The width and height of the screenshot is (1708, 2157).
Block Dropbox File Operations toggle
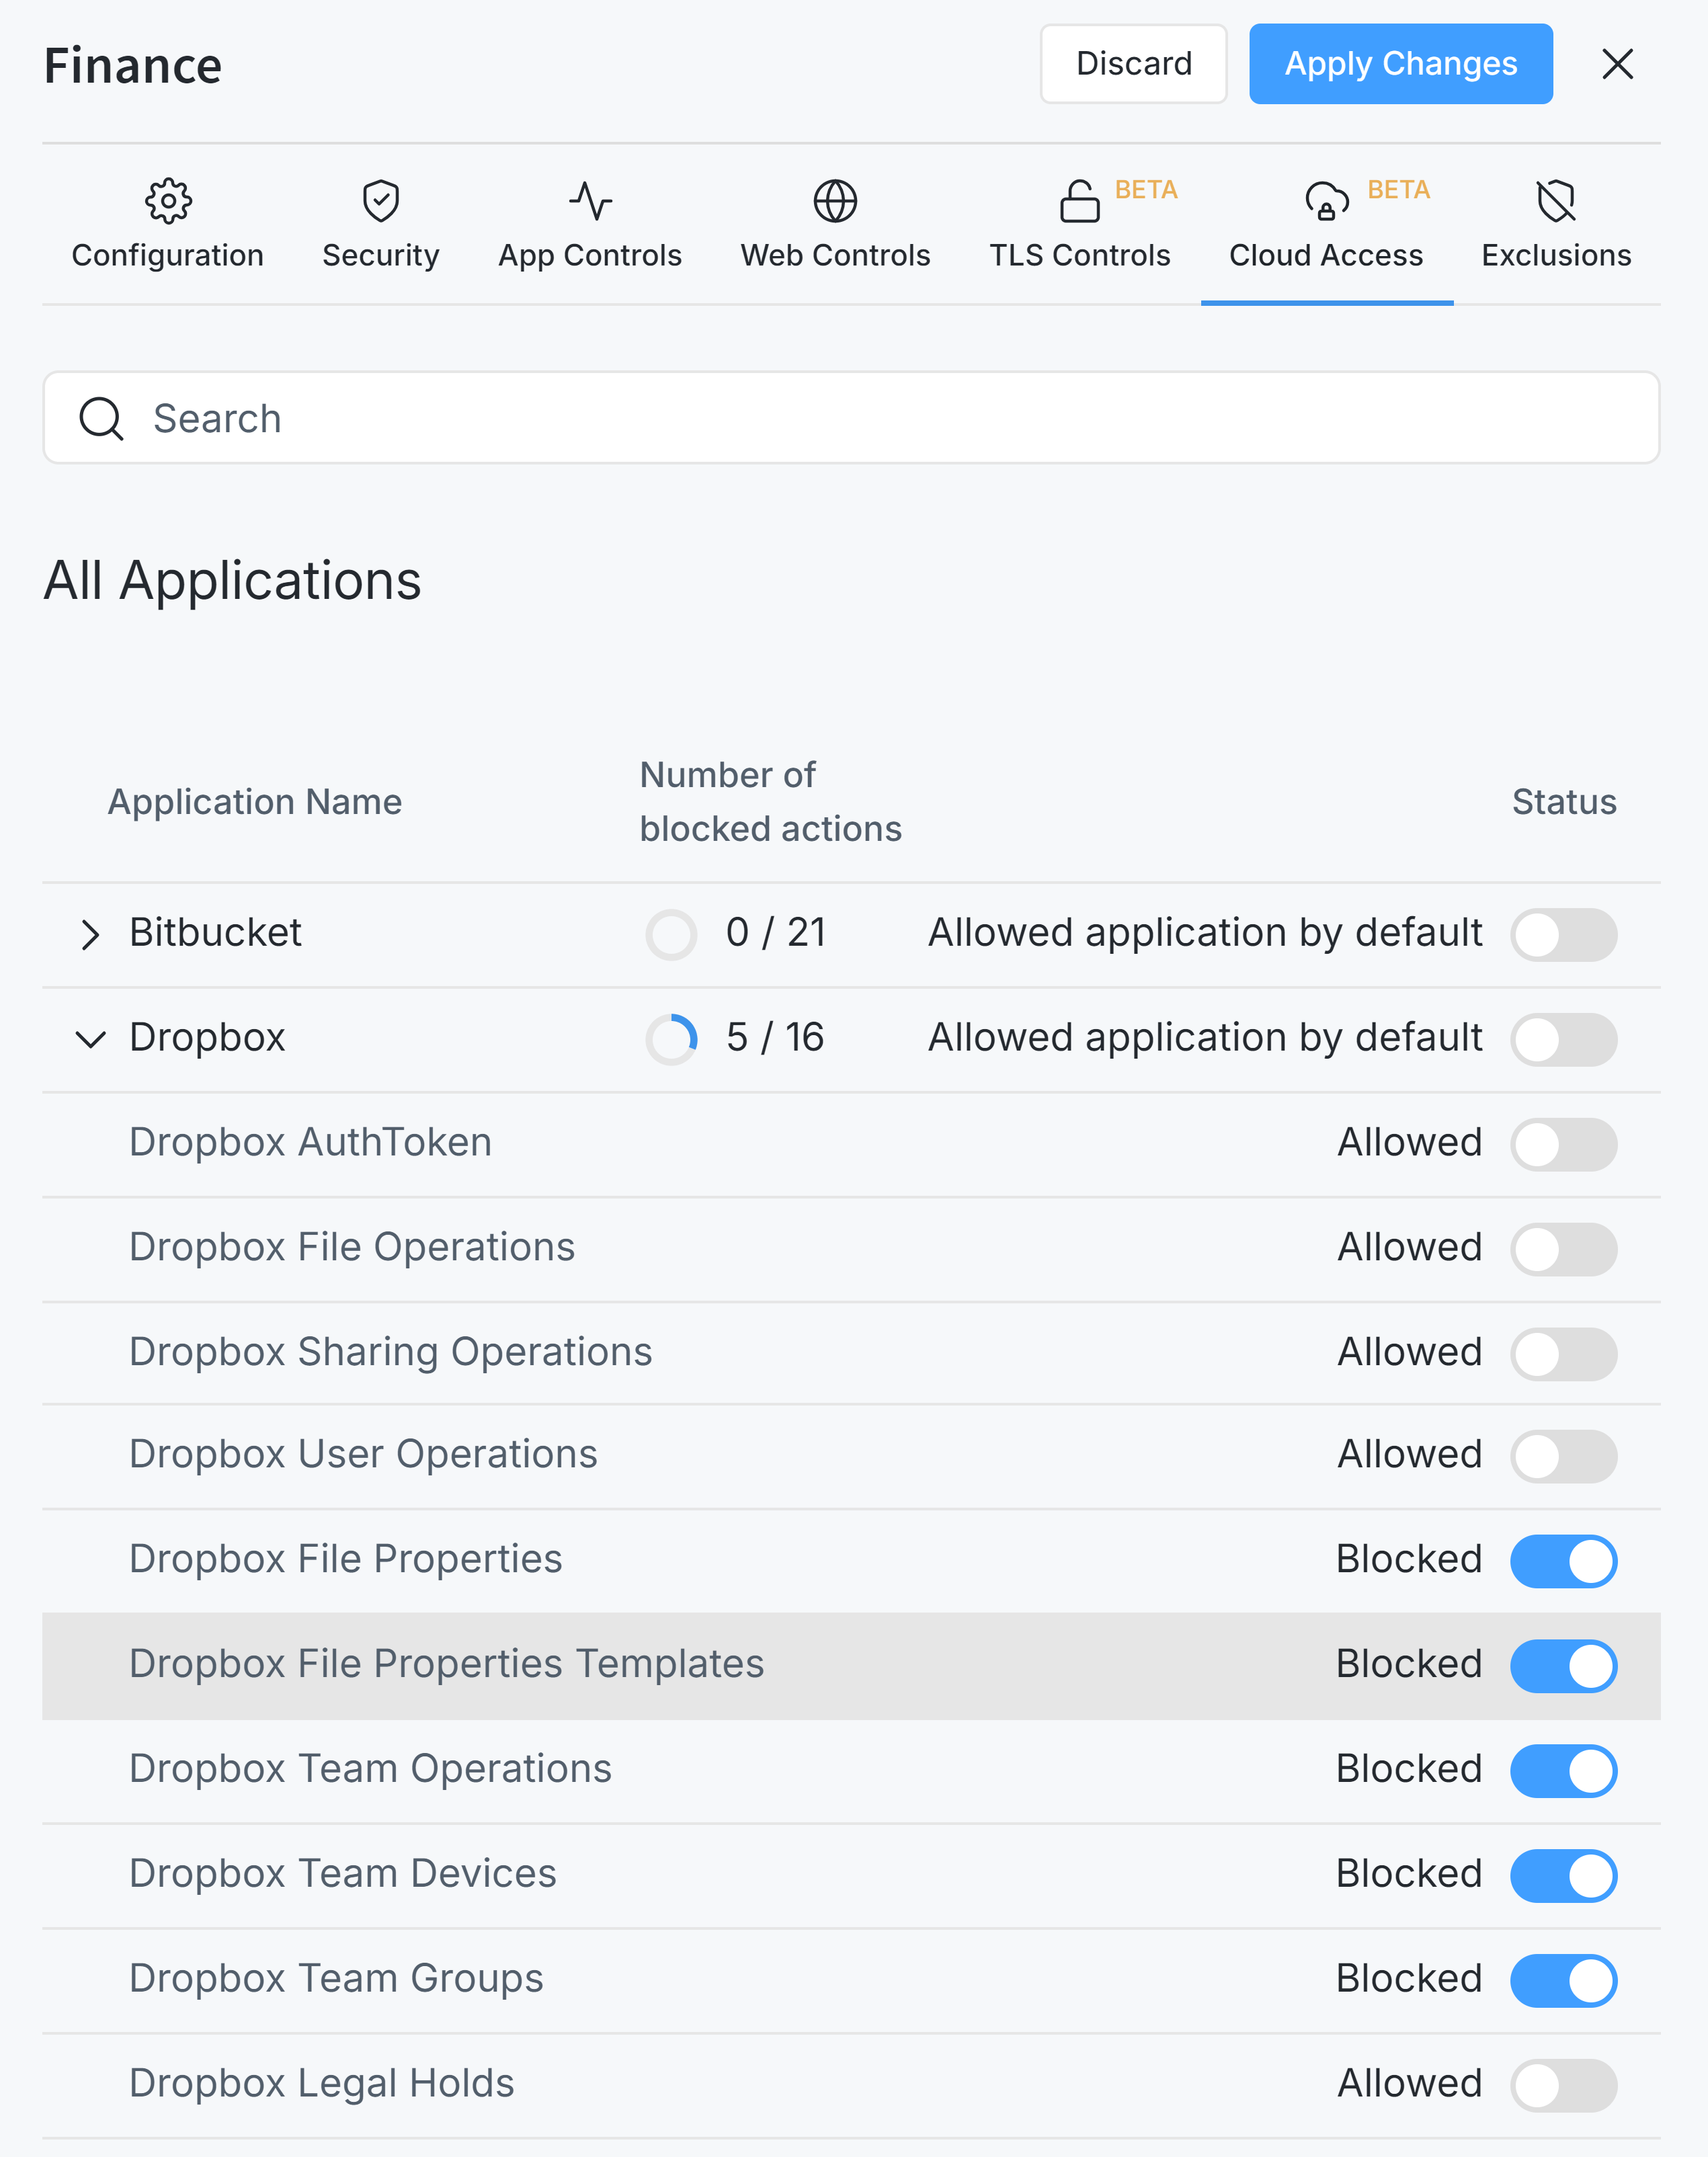click(x=1563, y=1249)
